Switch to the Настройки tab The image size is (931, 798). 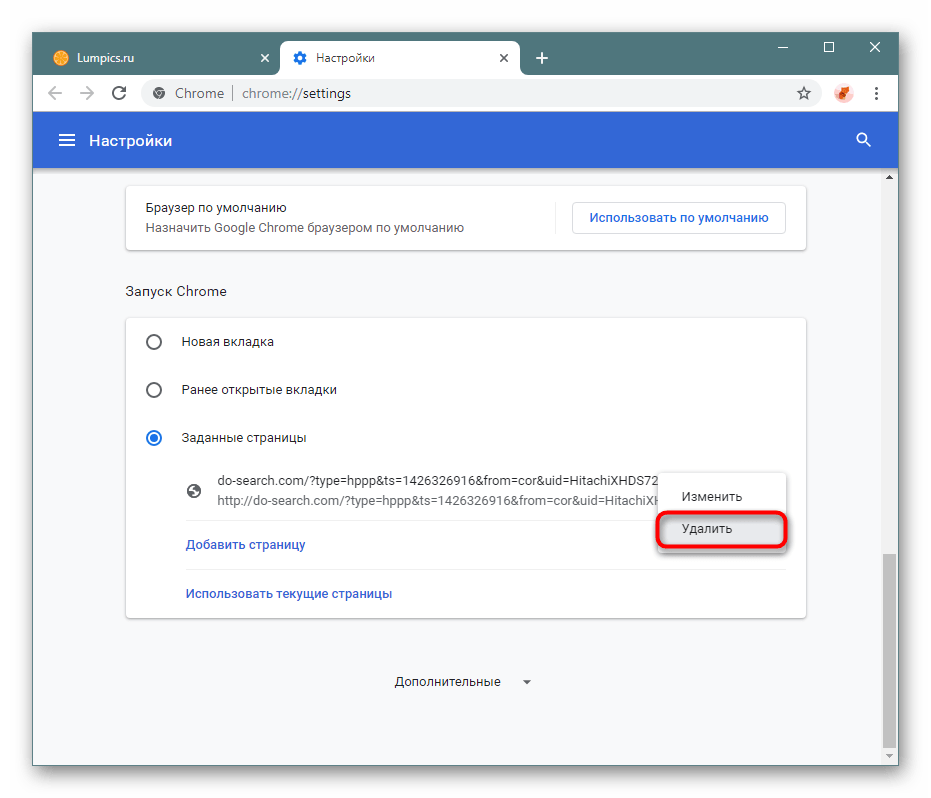point(400,58)
